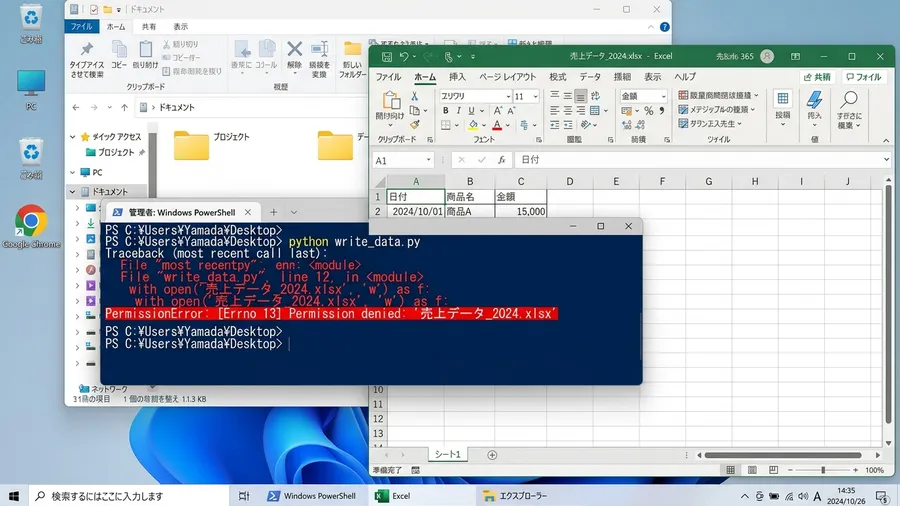The image size is (900, 506).
Task: Click the lightning fill icon in Excel ribbon
Action: point(814,100)
